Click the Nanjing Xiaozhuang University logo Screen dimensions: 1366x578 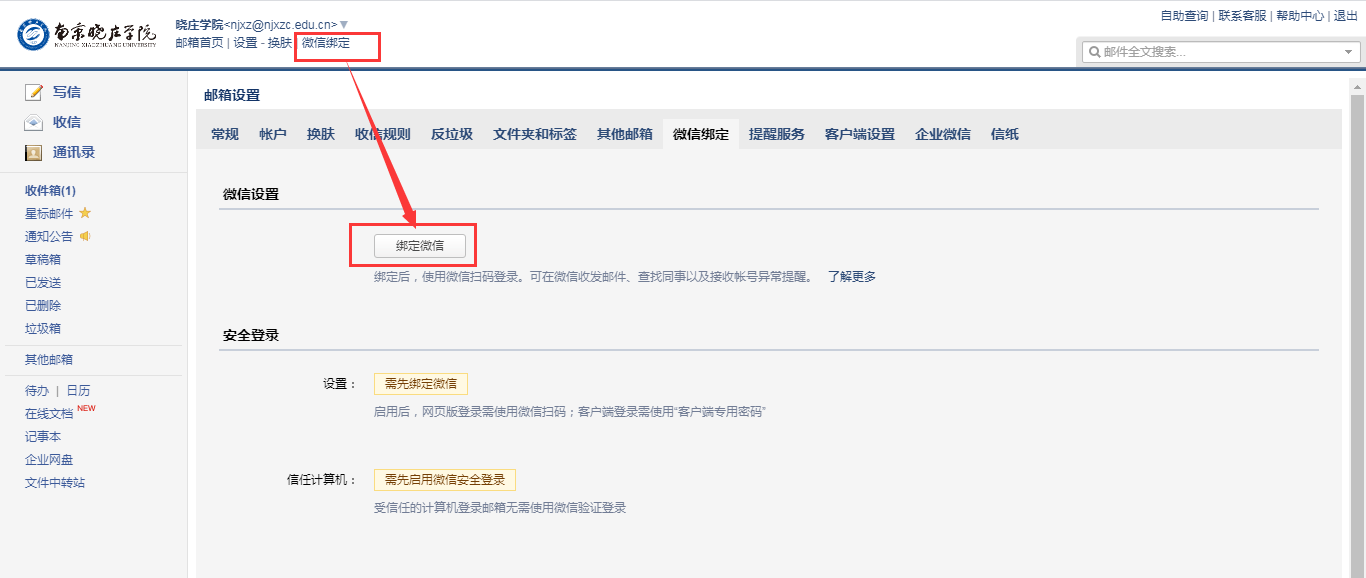click(x=87, y=34)
